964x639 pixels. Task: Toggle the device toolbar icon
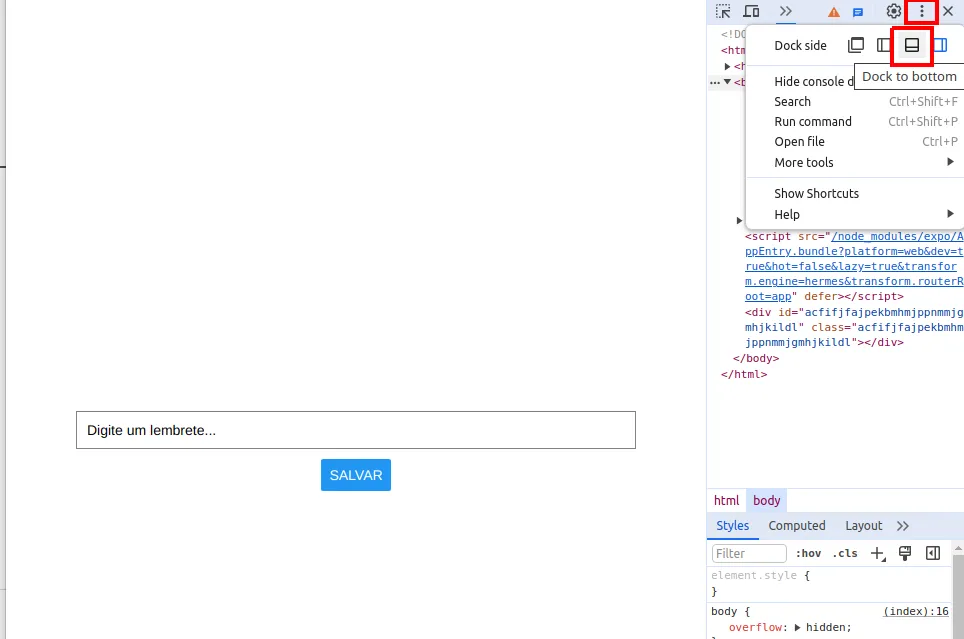pos(751,11)
